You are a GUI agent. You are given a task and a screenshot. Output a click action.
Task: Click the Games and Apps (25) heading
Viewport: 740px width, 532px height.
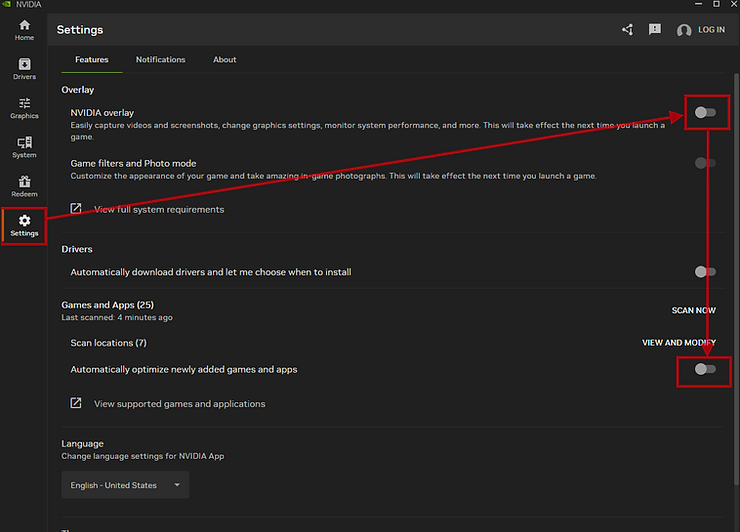(x=108, y=305)
